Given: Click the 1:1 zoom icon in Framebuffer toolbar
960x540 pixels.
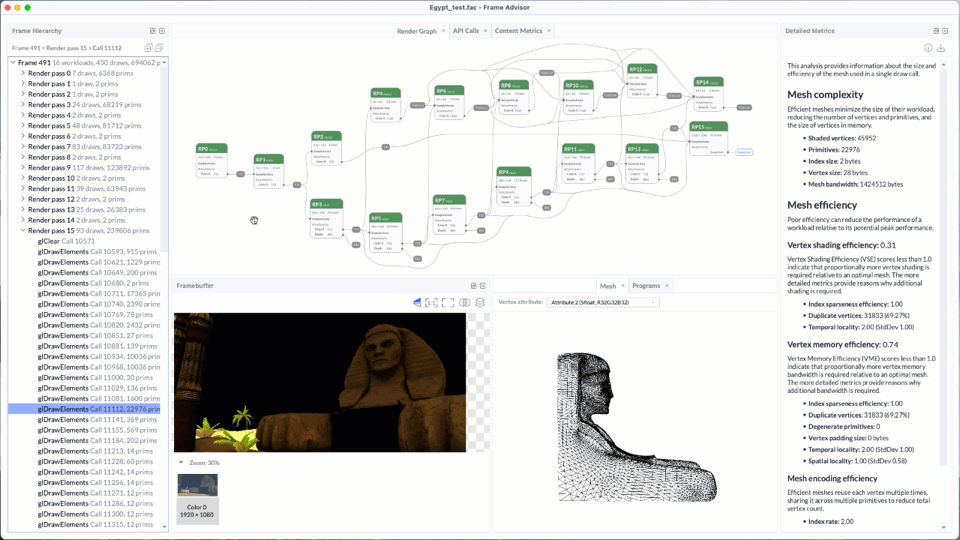Looking at the screenshot, I should pos(432,302).
